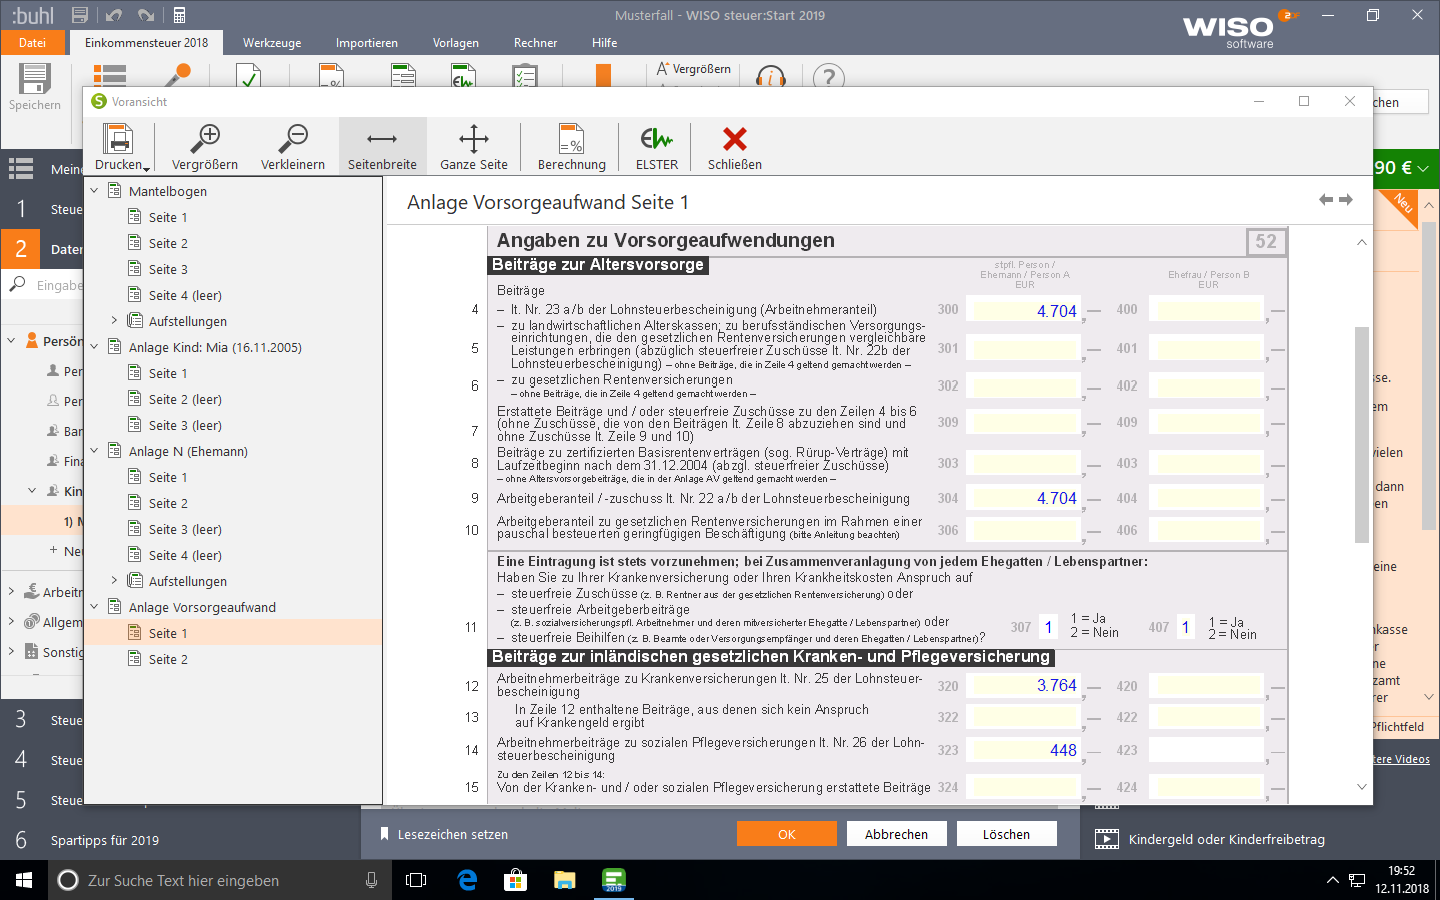Viewport: 1440px width, 900px height.
Task: Go to next page with right arrow
Action: (x=1346, y=200)
